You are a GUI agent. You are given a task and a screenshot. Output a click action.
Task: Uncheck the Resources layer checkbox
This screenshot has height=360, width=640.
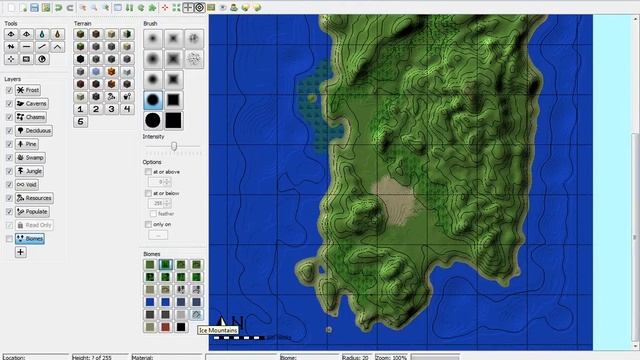click(9, 198)
